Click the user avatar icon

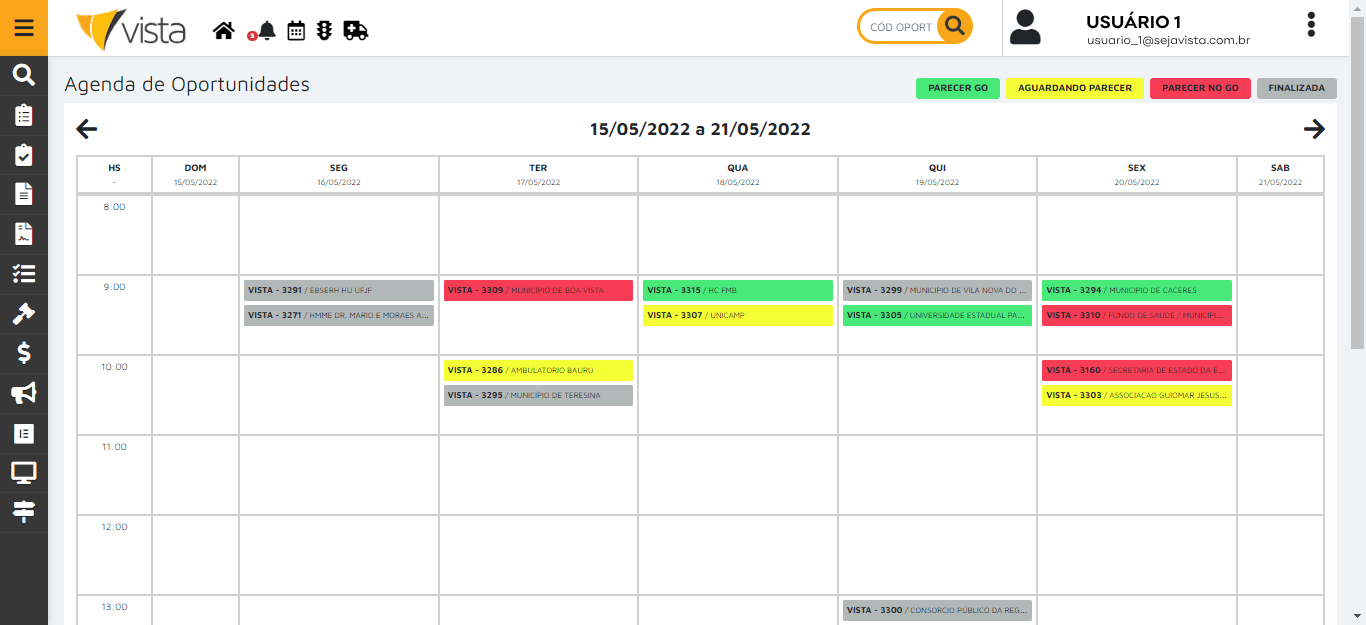click(x=1025, y=27)
